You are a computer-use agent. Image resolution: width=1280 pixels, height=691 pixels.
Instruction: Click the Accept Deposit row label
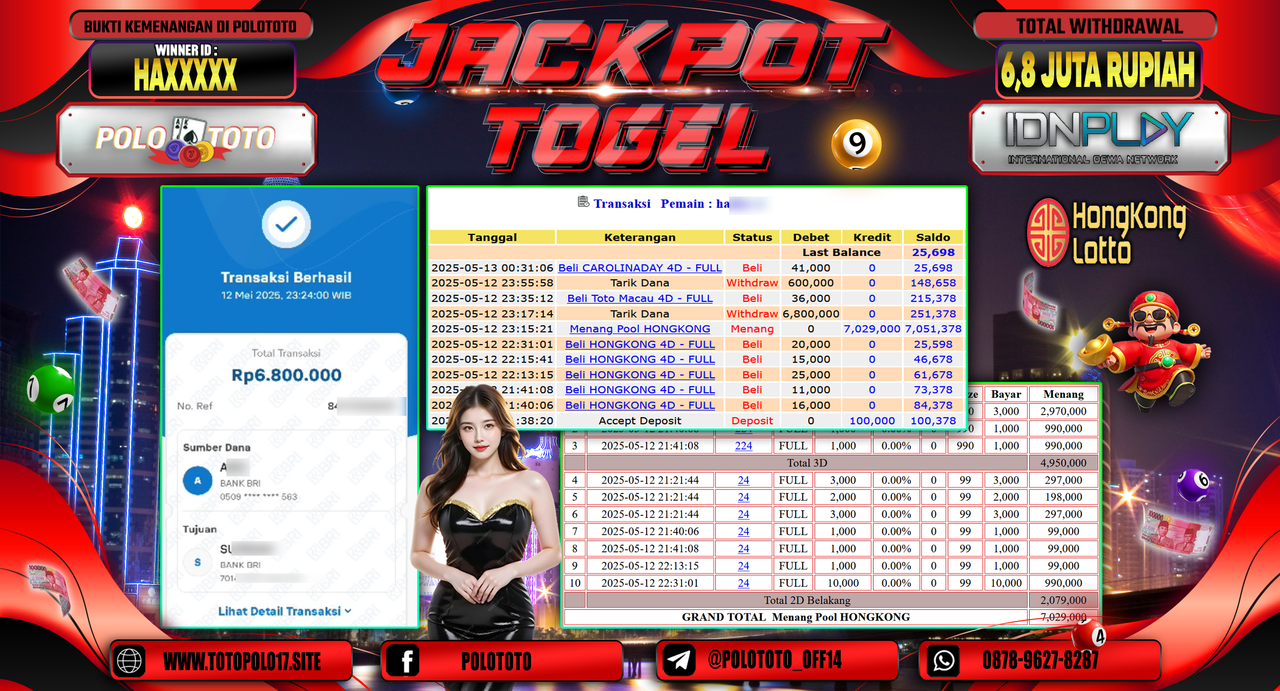(640, 421)
